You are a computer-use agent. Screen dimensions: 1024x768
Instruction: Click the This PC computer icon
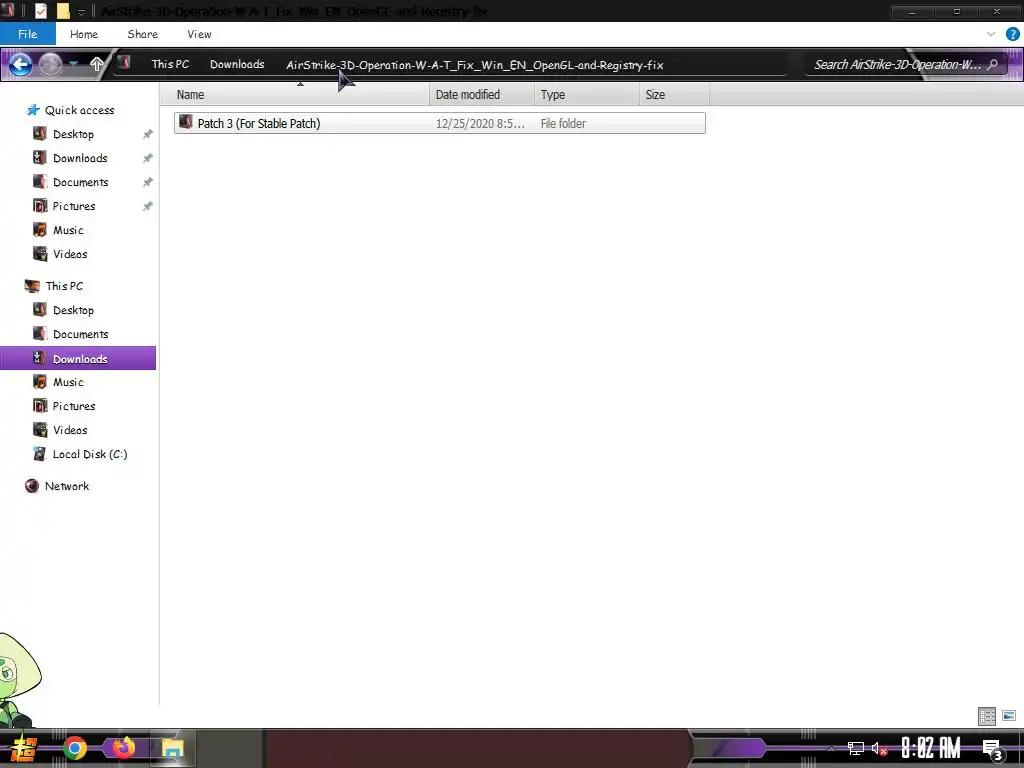pos(32,285)
